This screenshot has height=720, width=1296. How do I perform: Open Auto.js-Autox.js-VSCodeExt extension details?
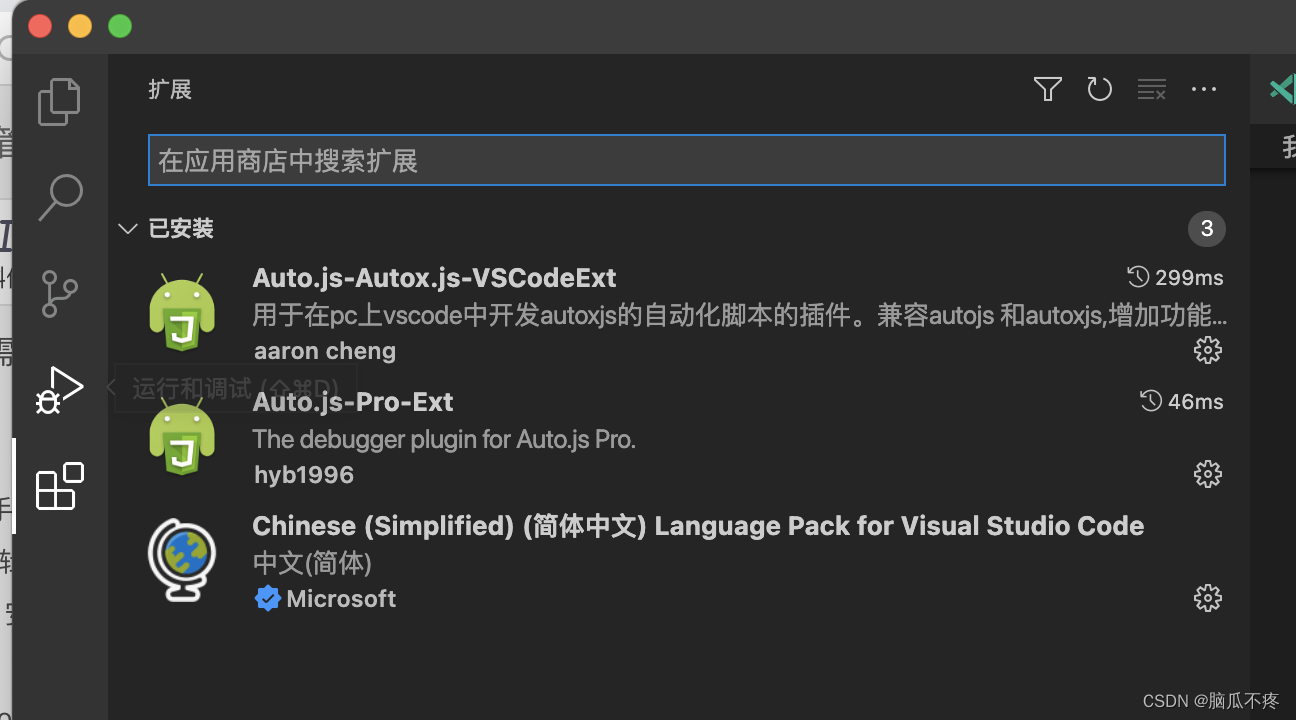434,277
